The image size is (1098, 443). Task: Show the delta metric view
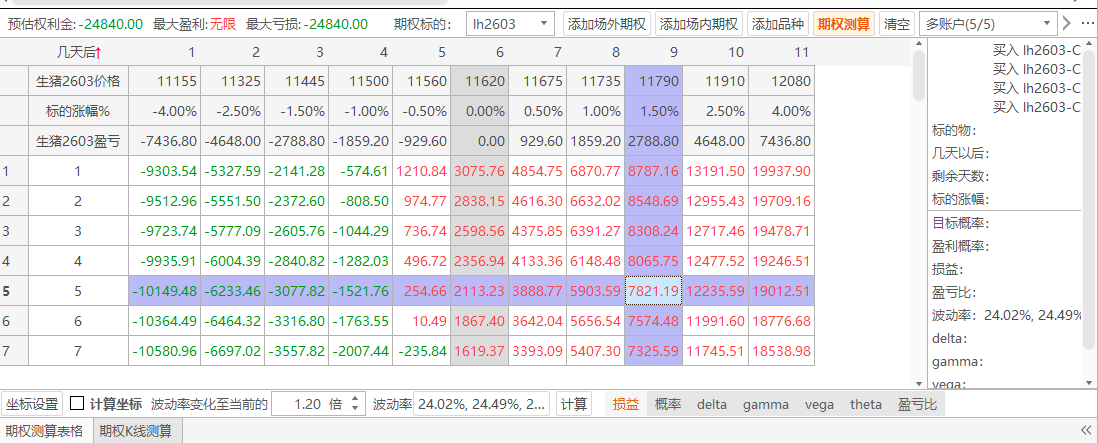tap(712, 404)
